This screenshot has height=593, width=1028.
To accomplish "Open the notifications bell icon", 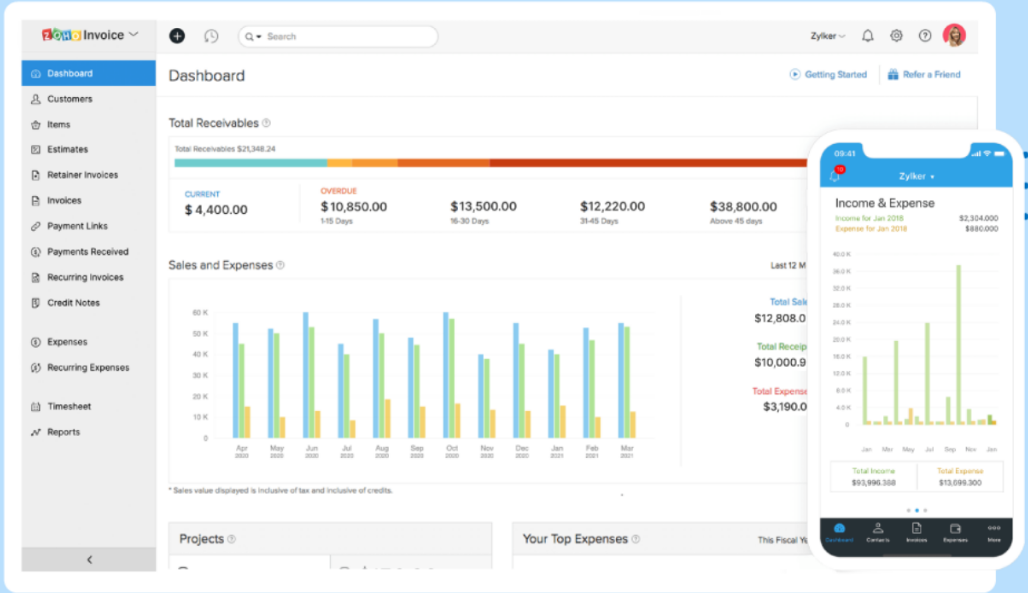I will pos(867,35).
